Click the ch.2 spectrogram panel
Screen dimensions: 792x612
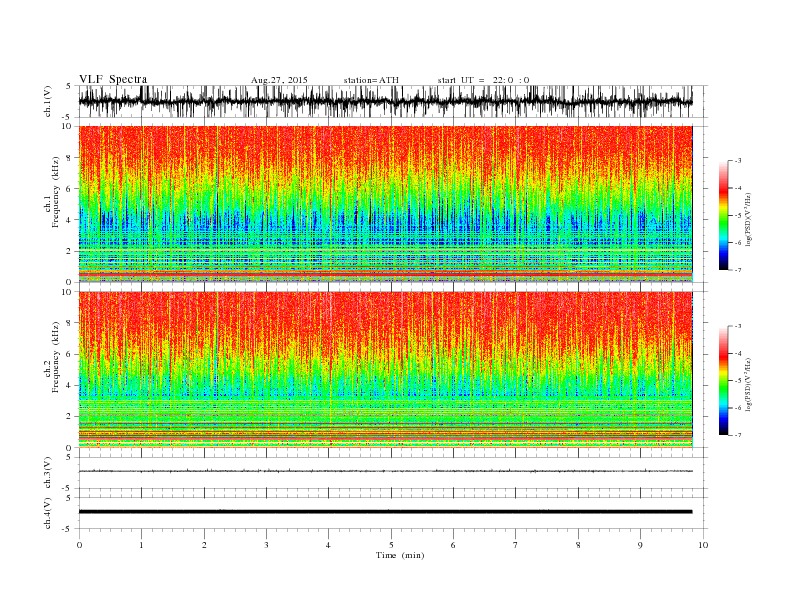pos(385,370)
